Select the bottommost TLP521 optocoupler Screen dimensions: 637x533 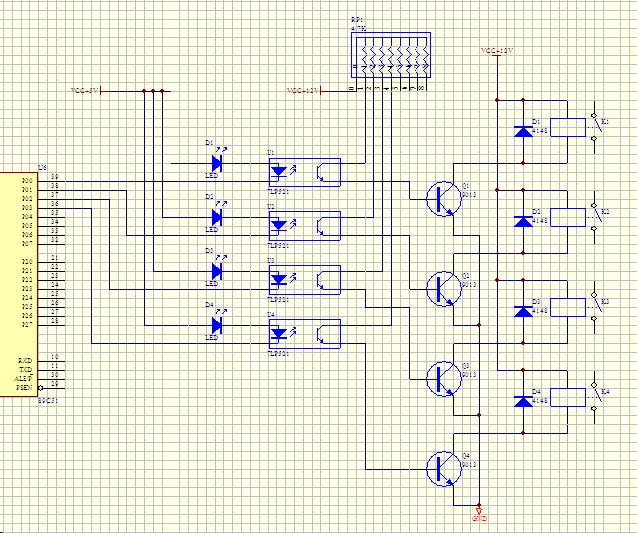[x=303, y=334]
